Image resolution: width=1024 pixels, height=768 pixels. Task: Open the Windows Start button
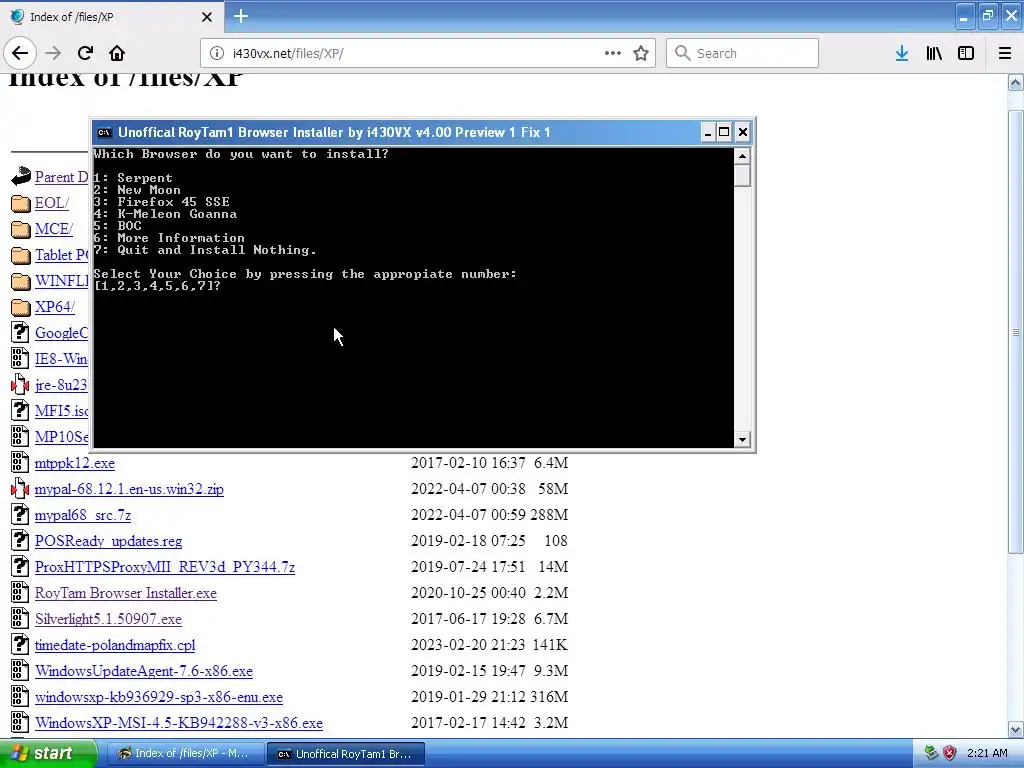point(47,754)
